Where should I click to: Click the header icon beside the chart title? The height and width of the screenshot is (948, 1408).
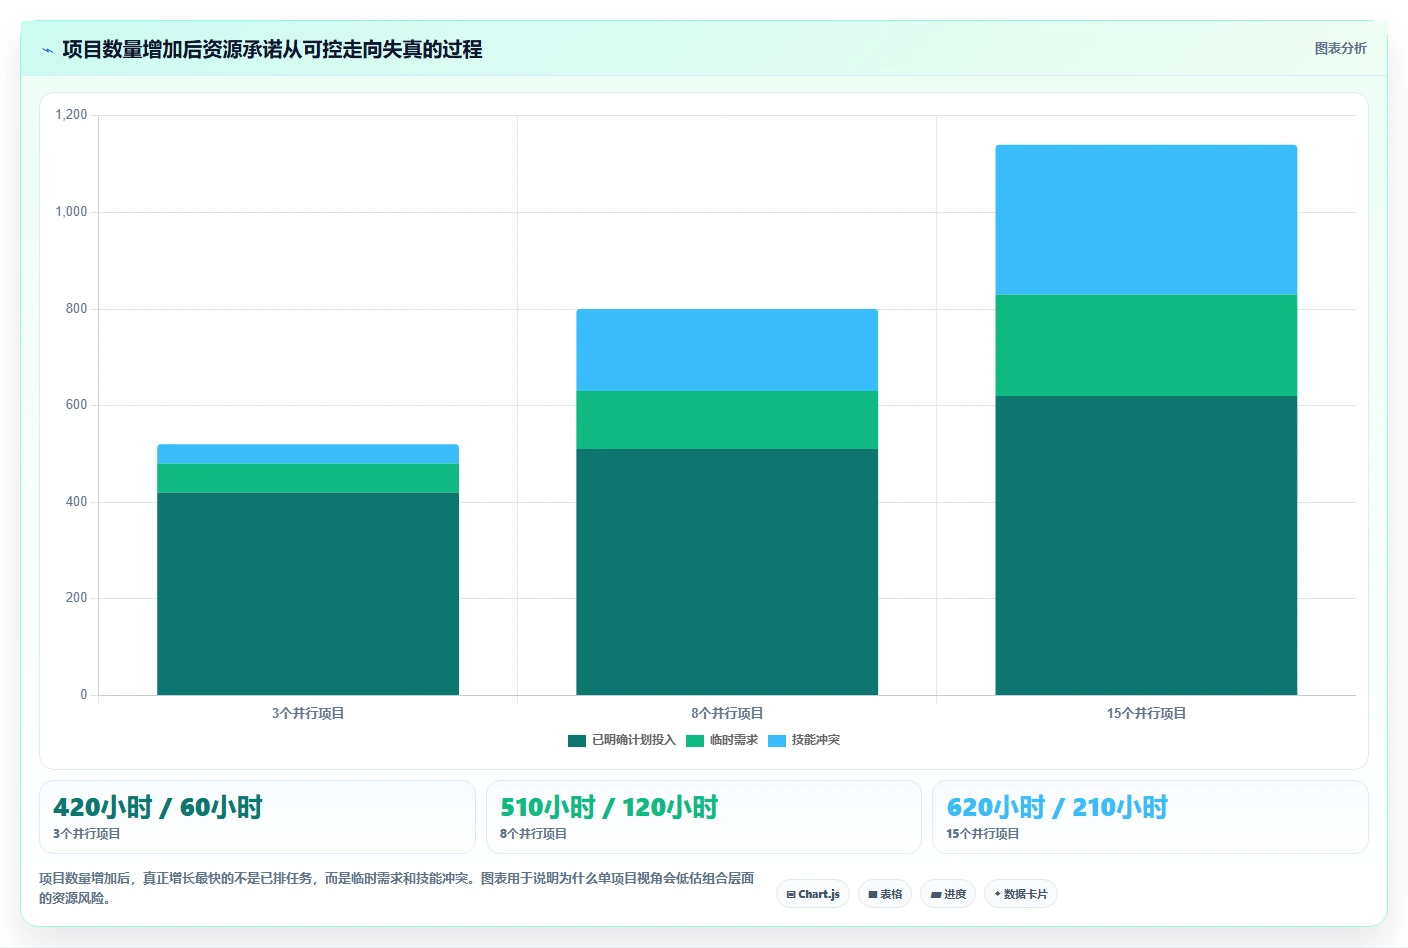point(47,50)
